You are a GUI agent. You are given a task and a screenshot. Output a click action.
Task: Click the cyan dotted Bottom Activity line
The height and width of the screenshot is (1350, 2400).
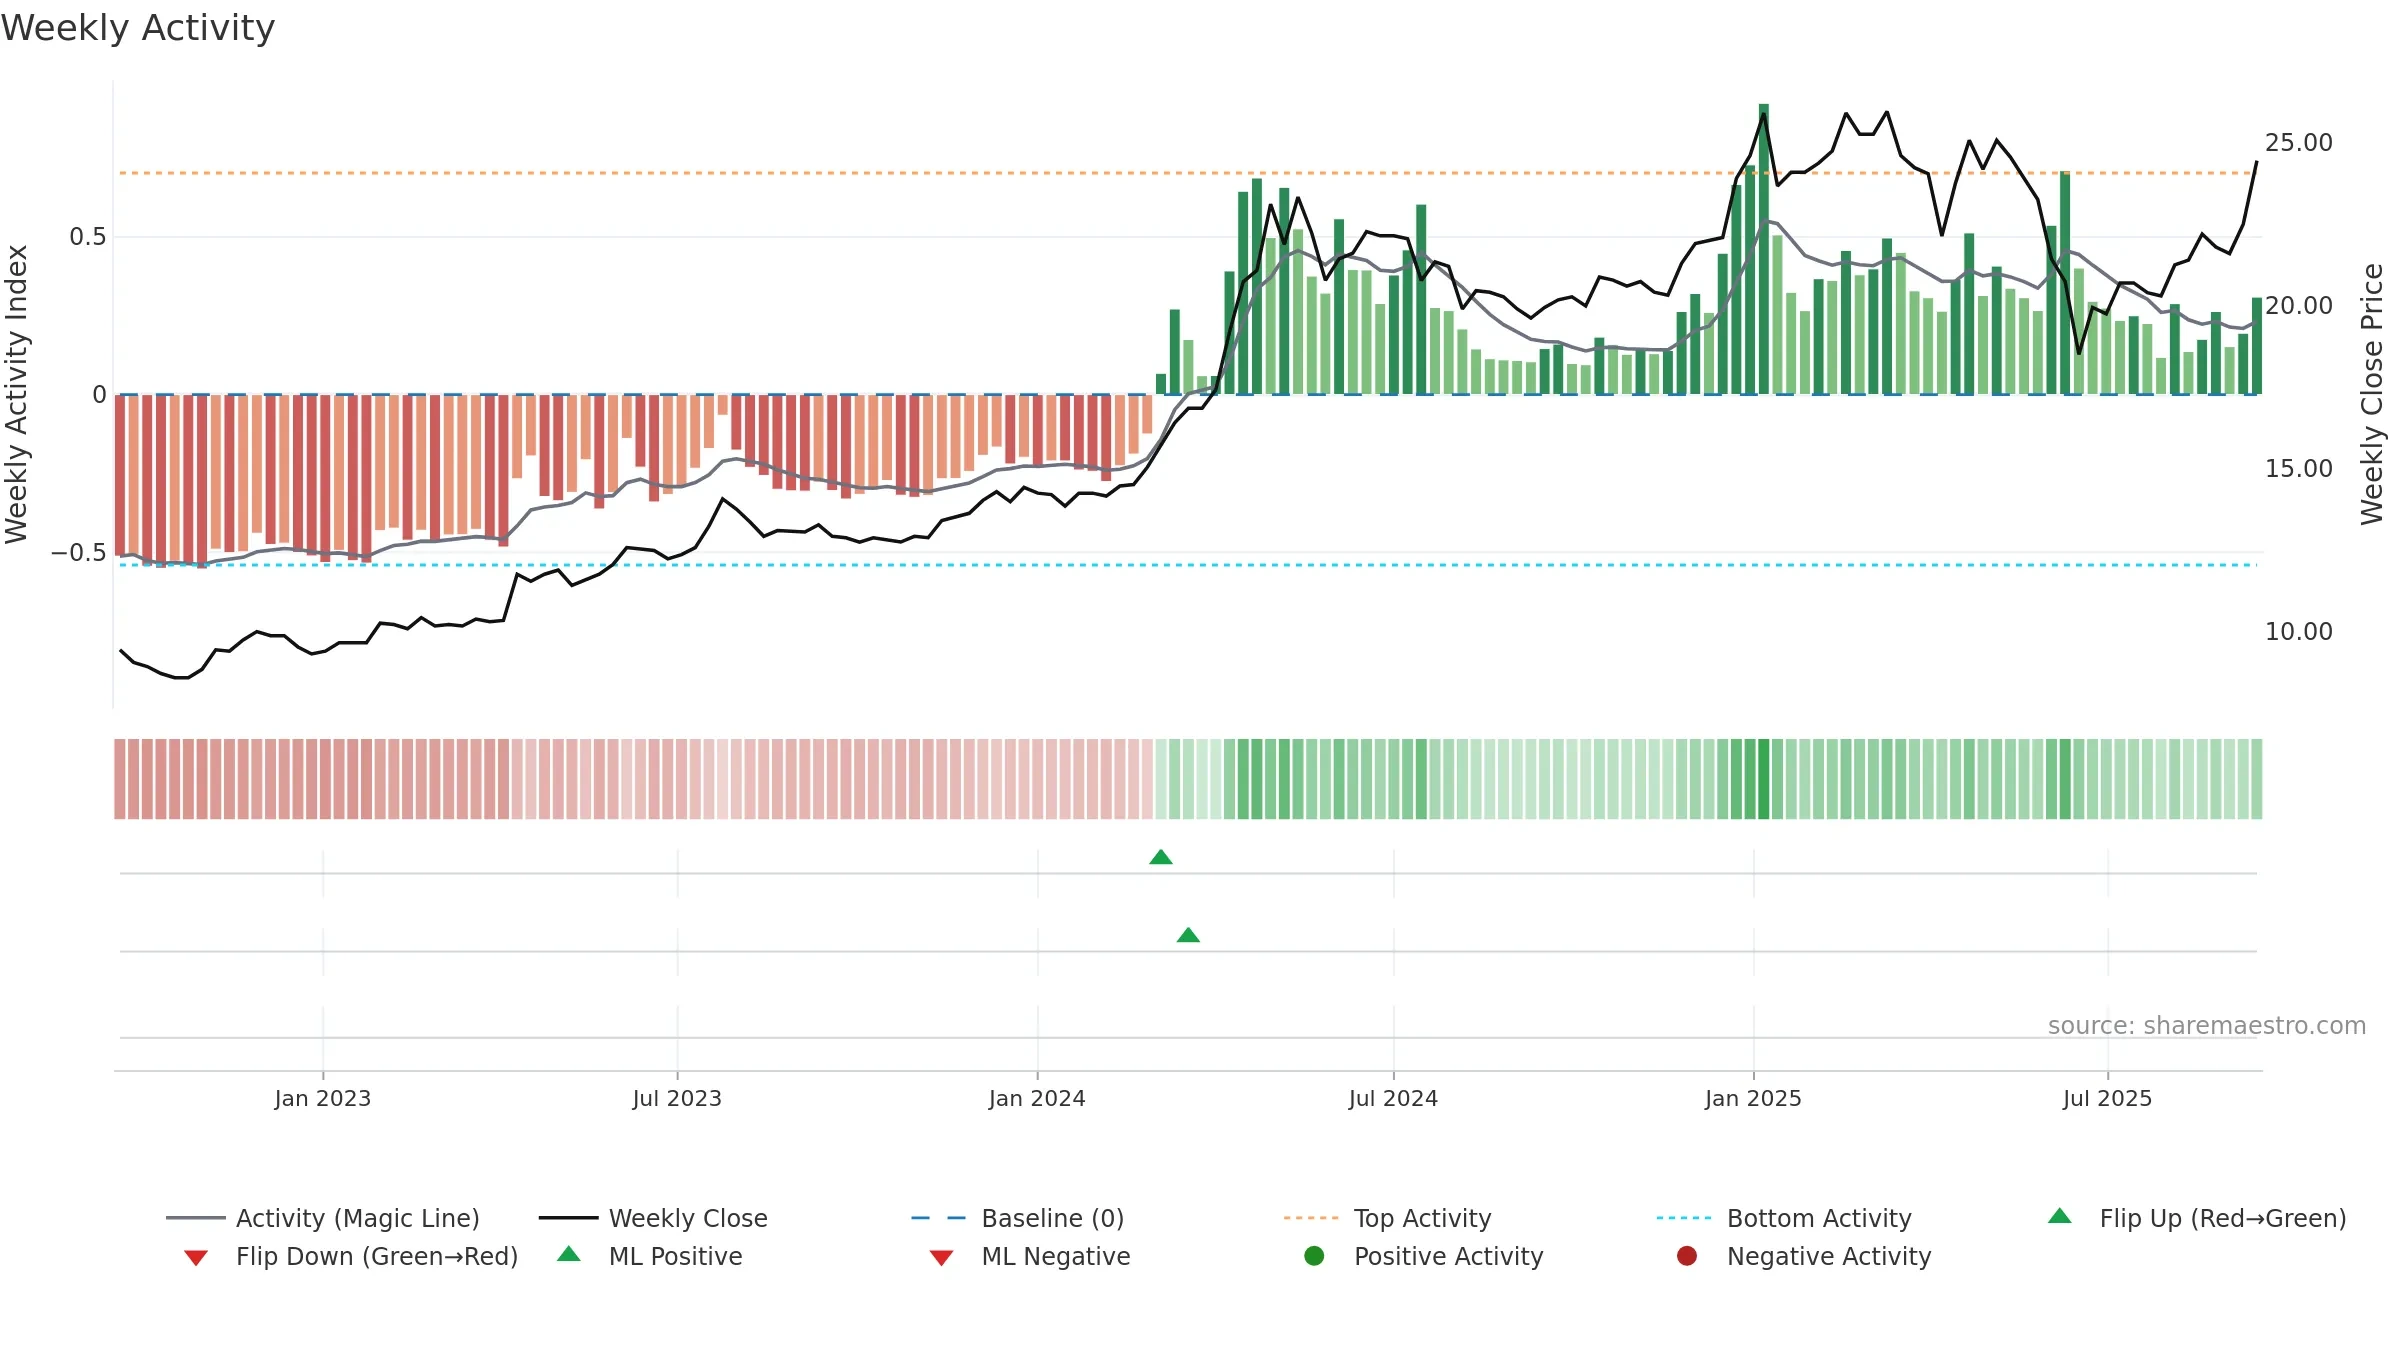1188,565
